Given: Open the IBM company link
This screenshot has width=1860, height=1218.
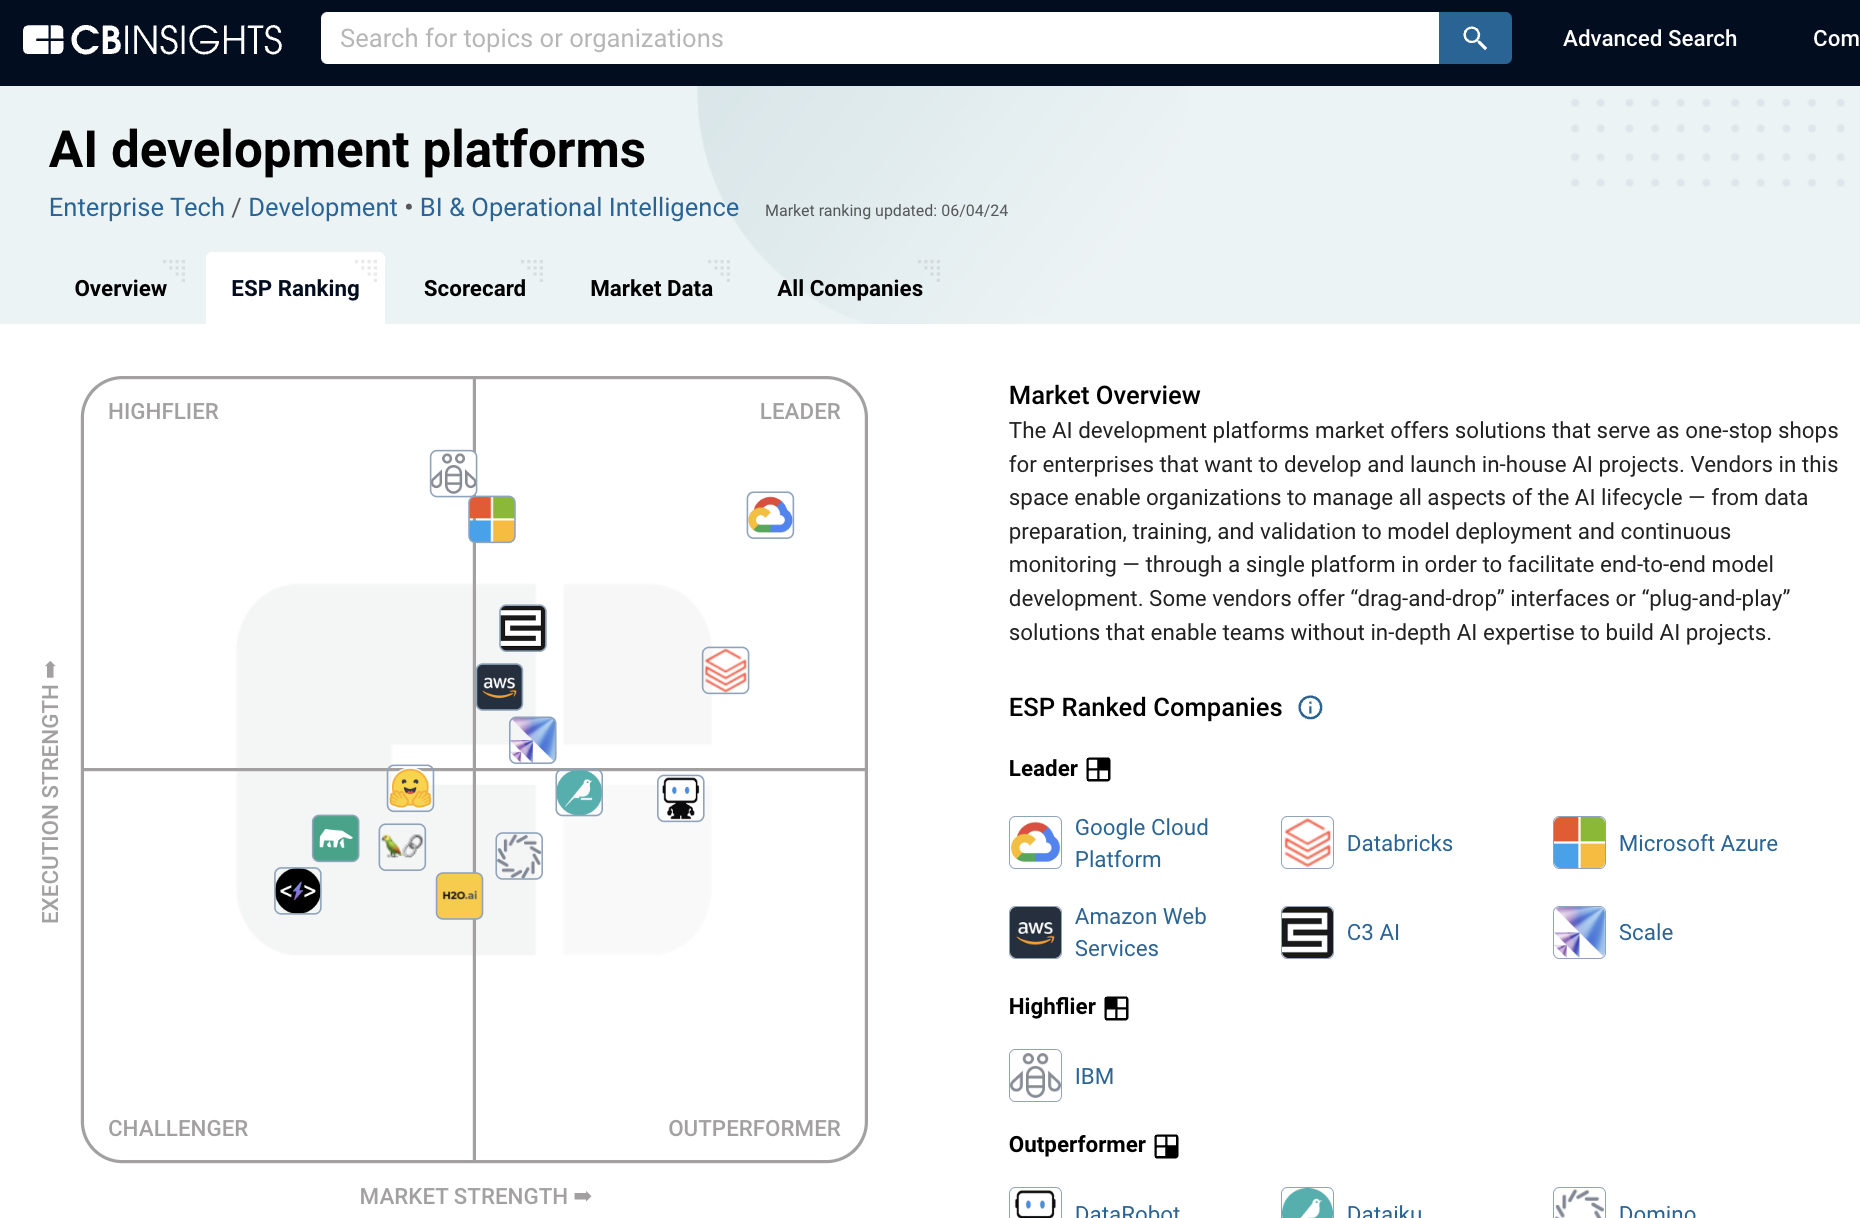Looking at the screenshot, I should coord(1094,1076).
